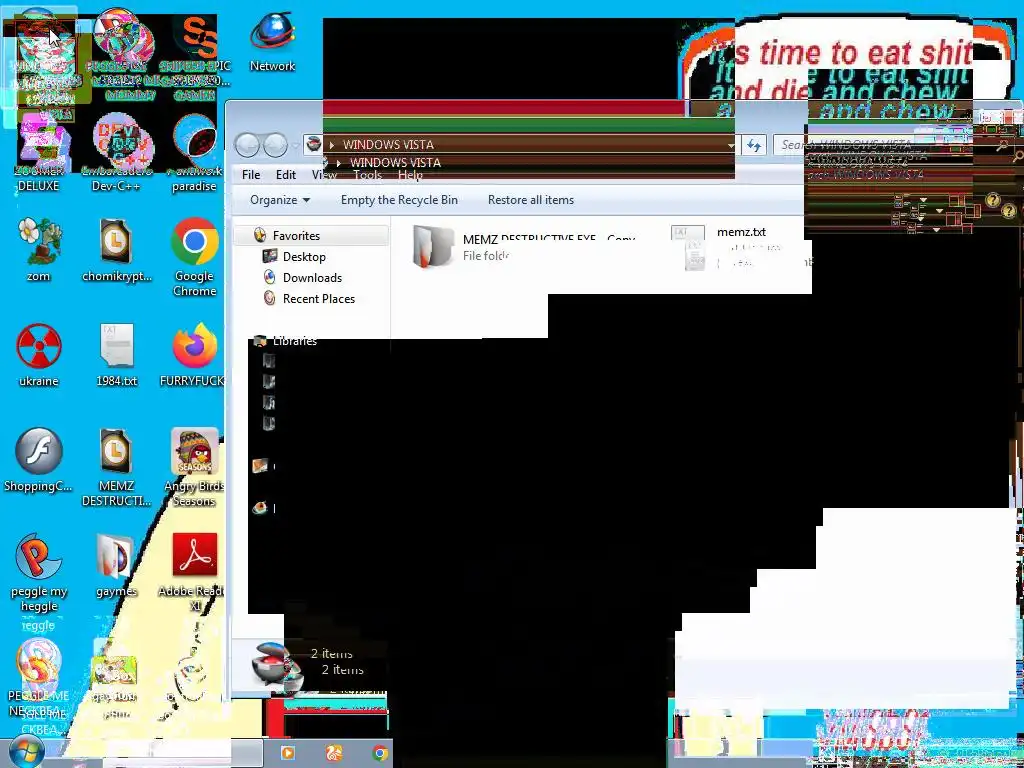This screenshot has height=768, width=1024.
Task: Go to Downloads in Favorites
Action: coord(312,278)
